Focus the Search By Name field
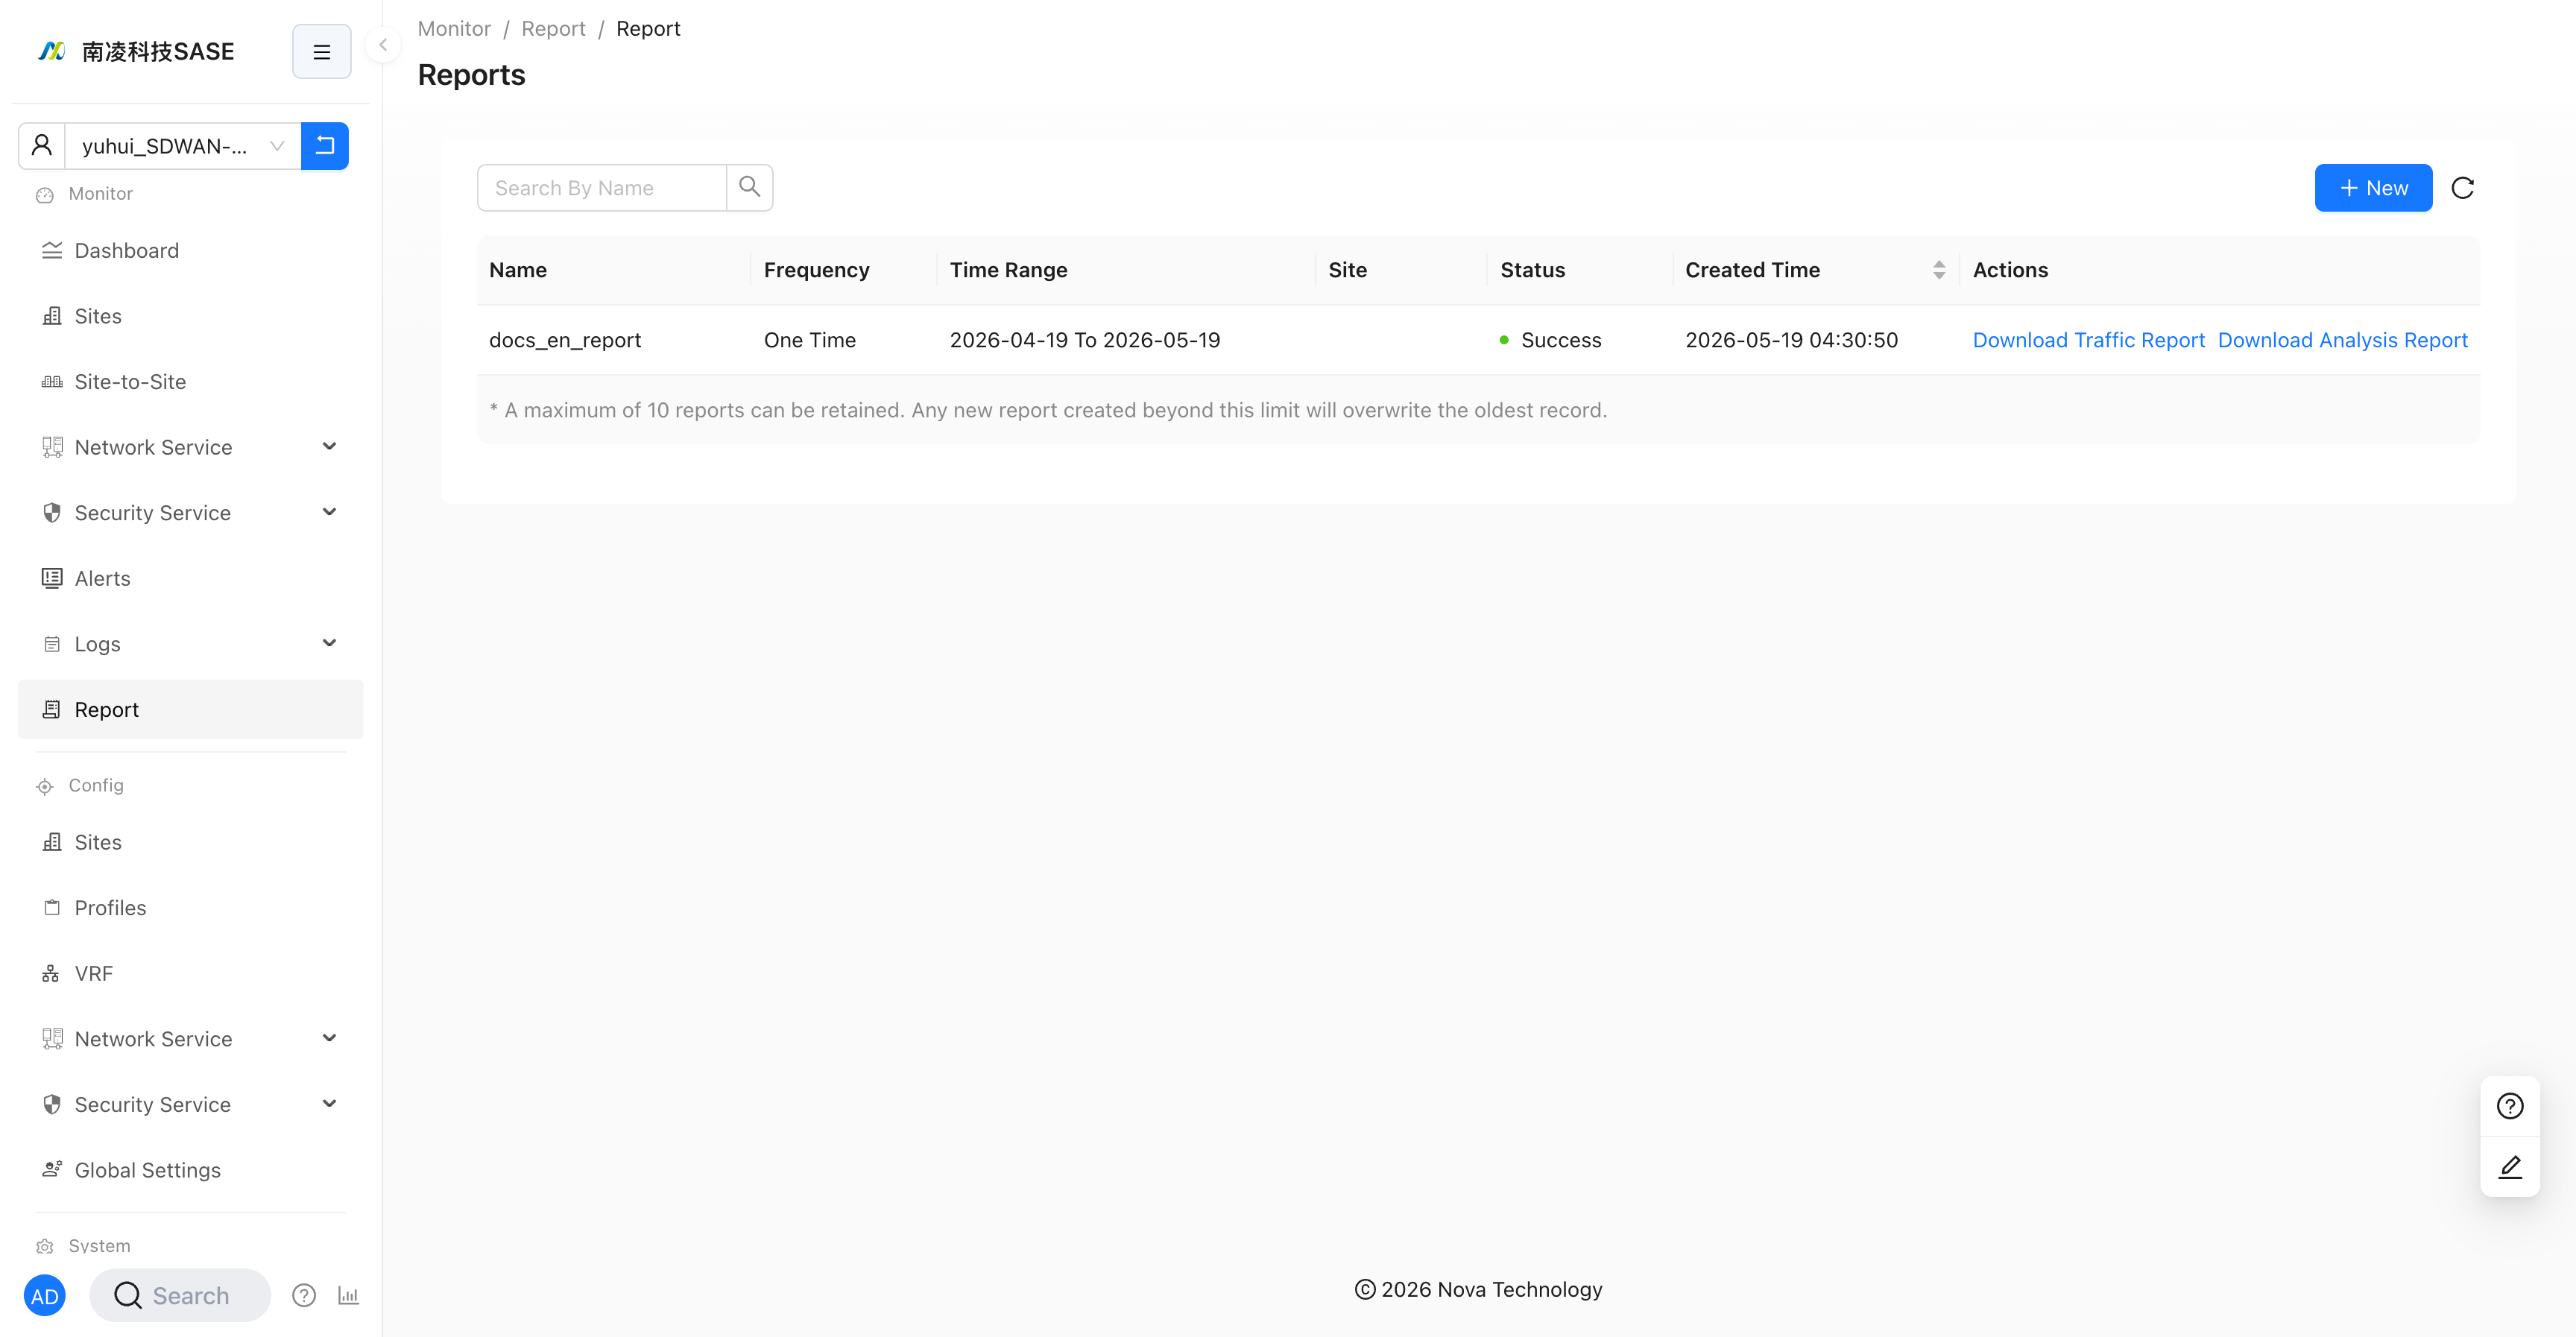 (x=602, y=187)
